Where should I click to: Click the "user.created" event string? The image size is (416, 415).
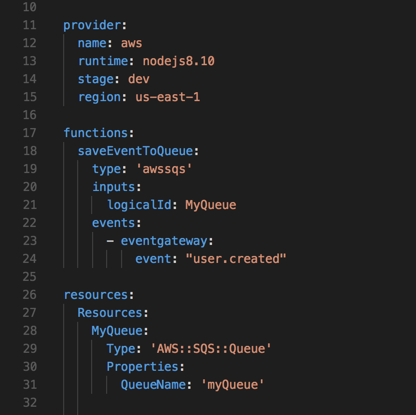click(236, 259)
